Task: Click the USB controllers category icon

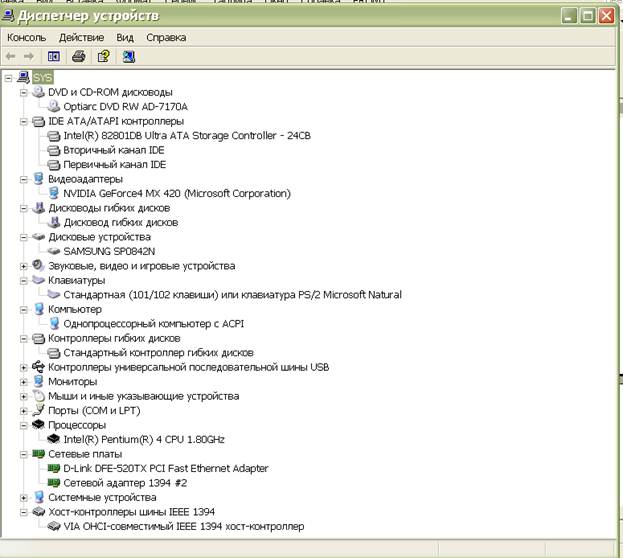Action: point(39,366)
